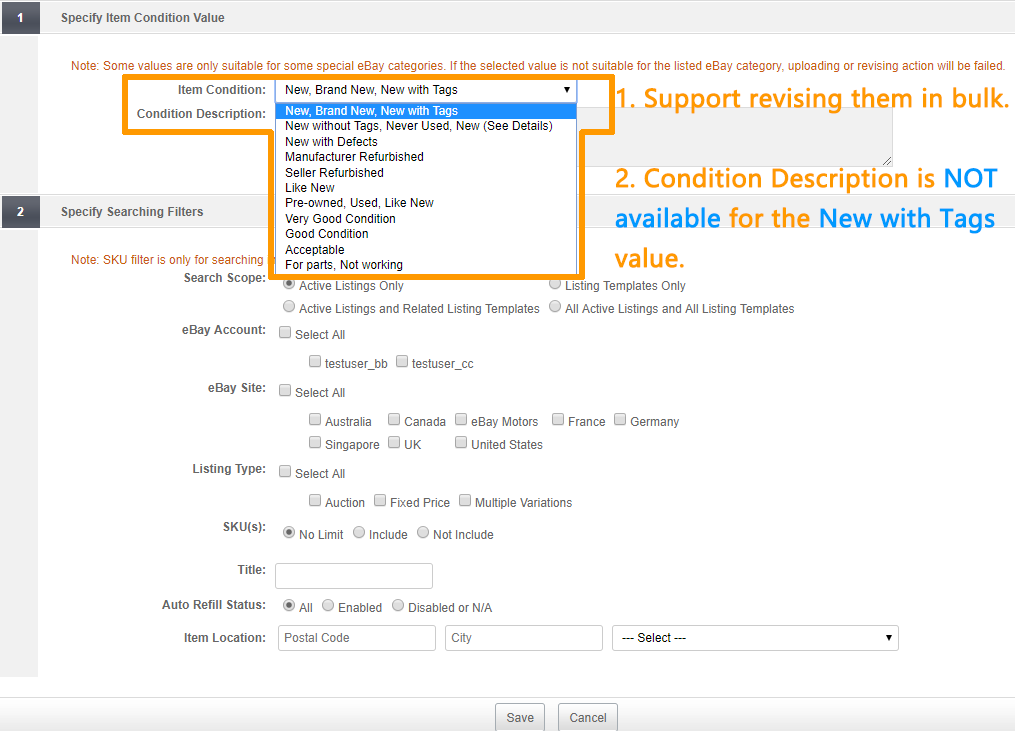Check the UK site checkbox

(394, 442)
